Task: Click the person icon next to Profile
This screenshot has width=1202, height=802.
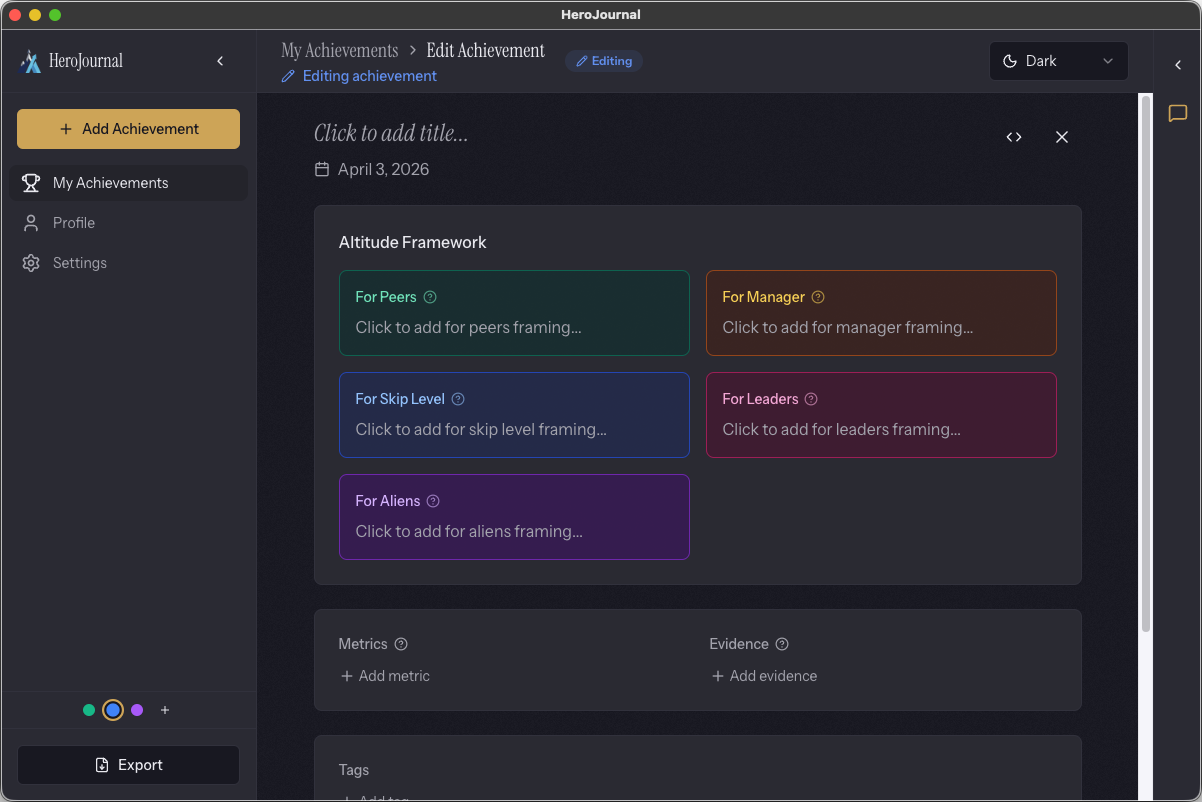Action: (30, 222)
